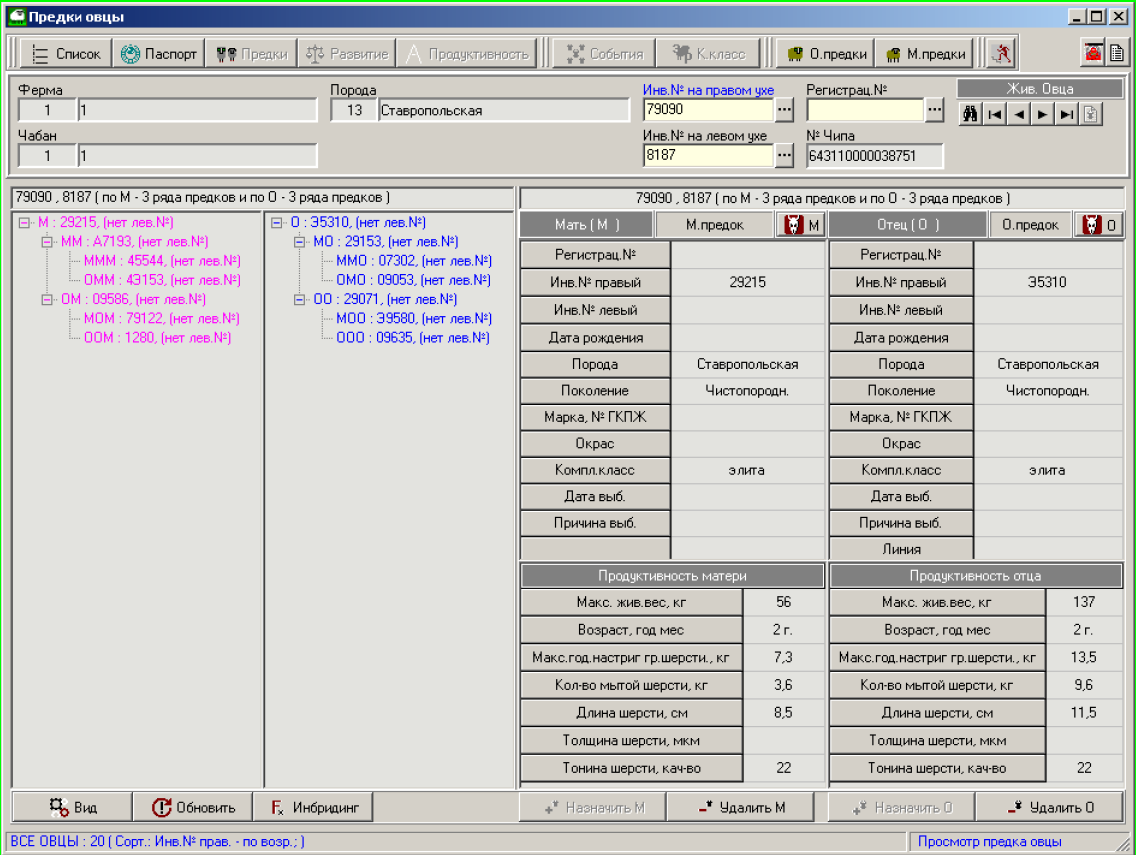Viewport: 1136px width, 855px height.
Task: Open the Паспорт passport view
Action: click(x=159, y=54)
